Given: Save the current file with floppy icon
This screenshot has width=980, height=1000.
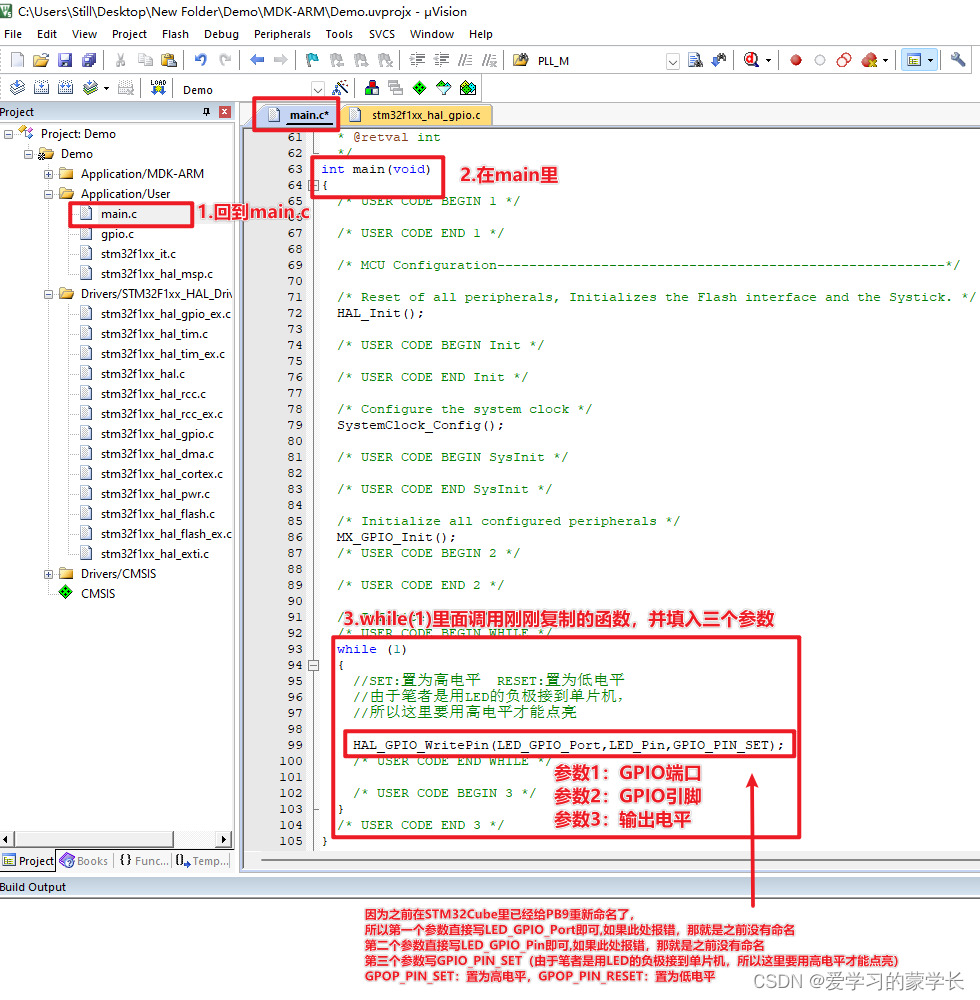Looking at the screenshot, I should point(64,60).
